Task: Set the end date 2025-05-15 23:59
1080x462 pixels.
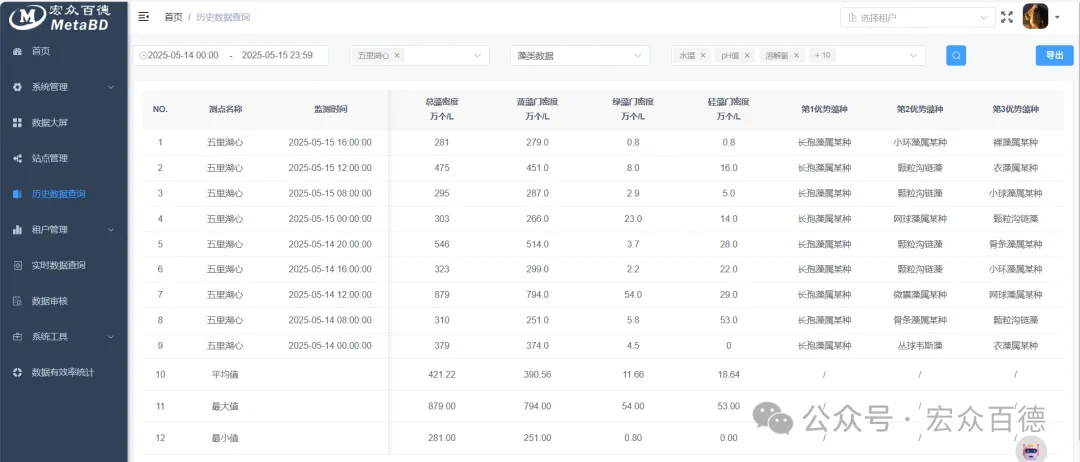Action: coord(278,56)
